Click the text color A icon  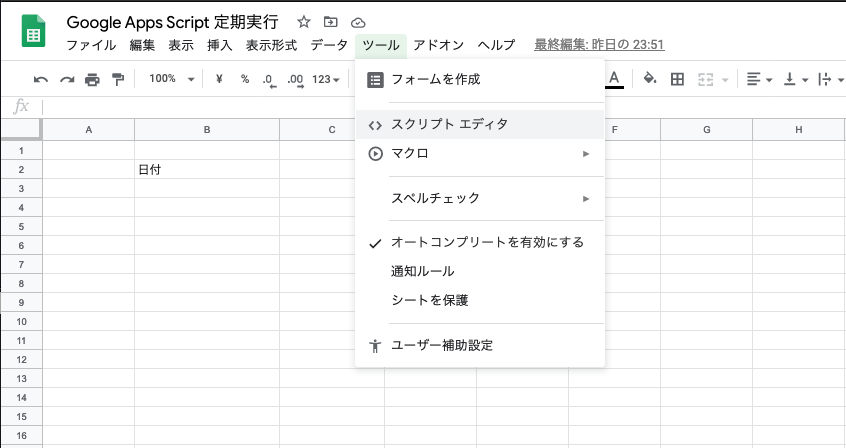(x=614, y=79)
